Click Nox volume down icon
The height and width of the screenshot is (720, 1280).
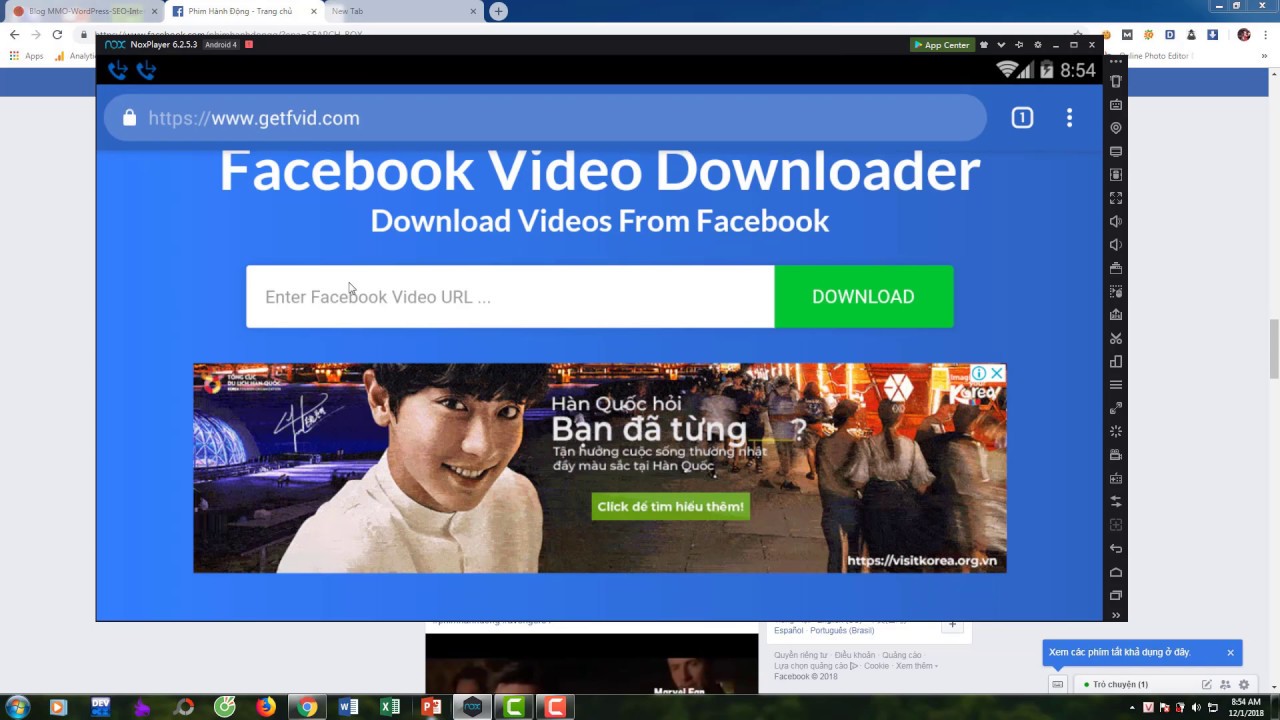coord(1116,245)
